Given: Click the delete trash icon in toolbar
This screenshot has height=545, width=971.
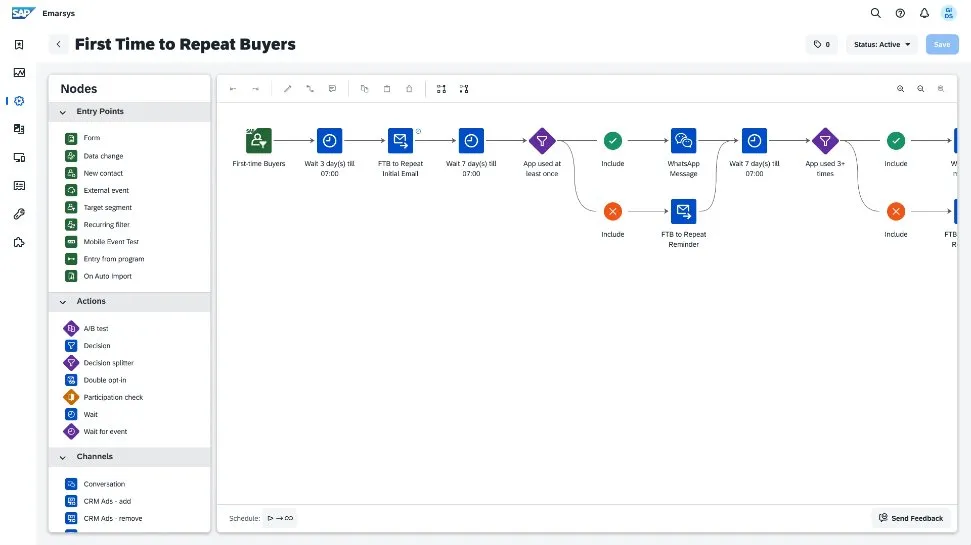Looking at the screenshot, I should [387, 89].
